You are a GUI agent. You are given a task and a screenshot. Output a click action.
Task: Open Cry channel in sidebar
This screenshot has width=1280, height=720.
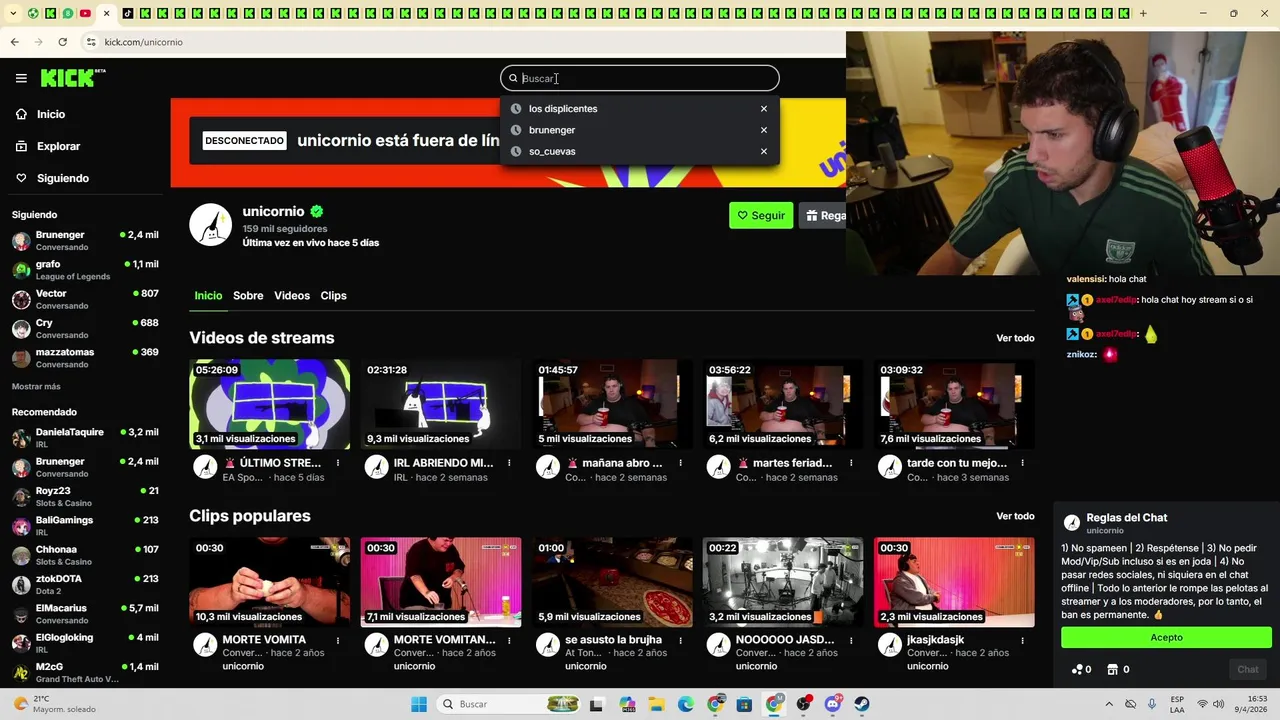85,329
